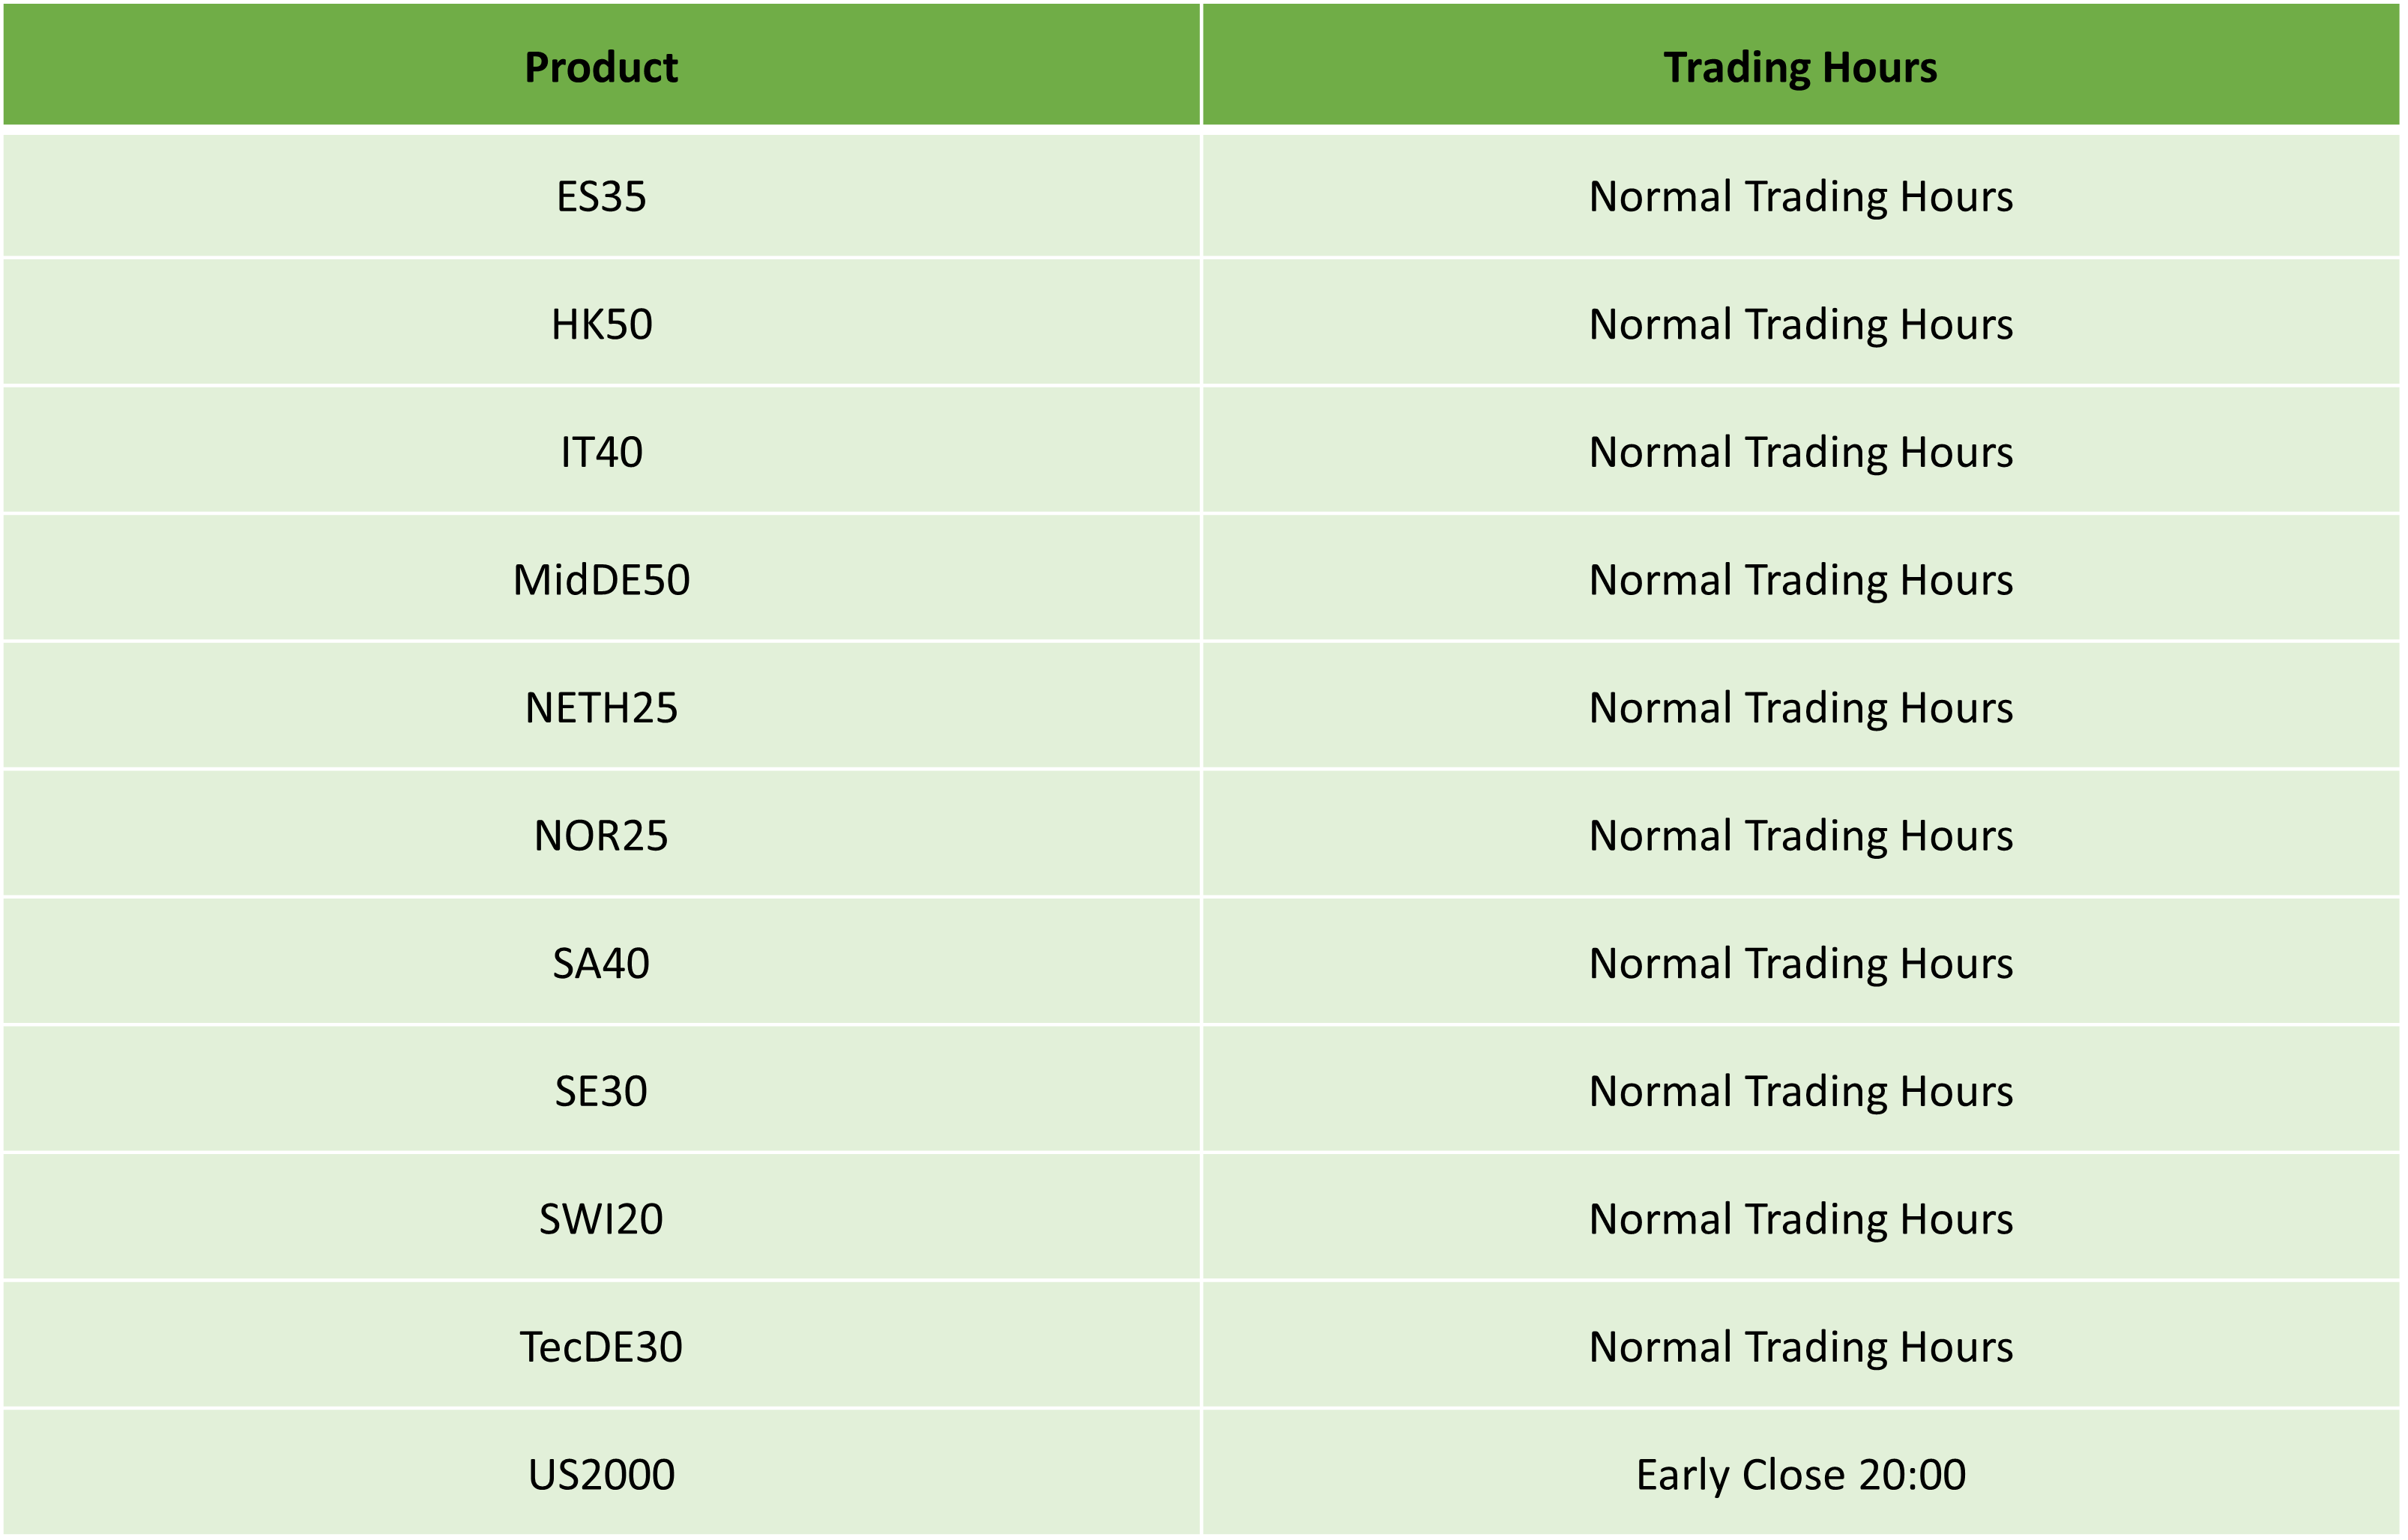Click trading hours for MidDE50 row
The height and width of the screenshot is (1540, 2408).
(1800, 579)
